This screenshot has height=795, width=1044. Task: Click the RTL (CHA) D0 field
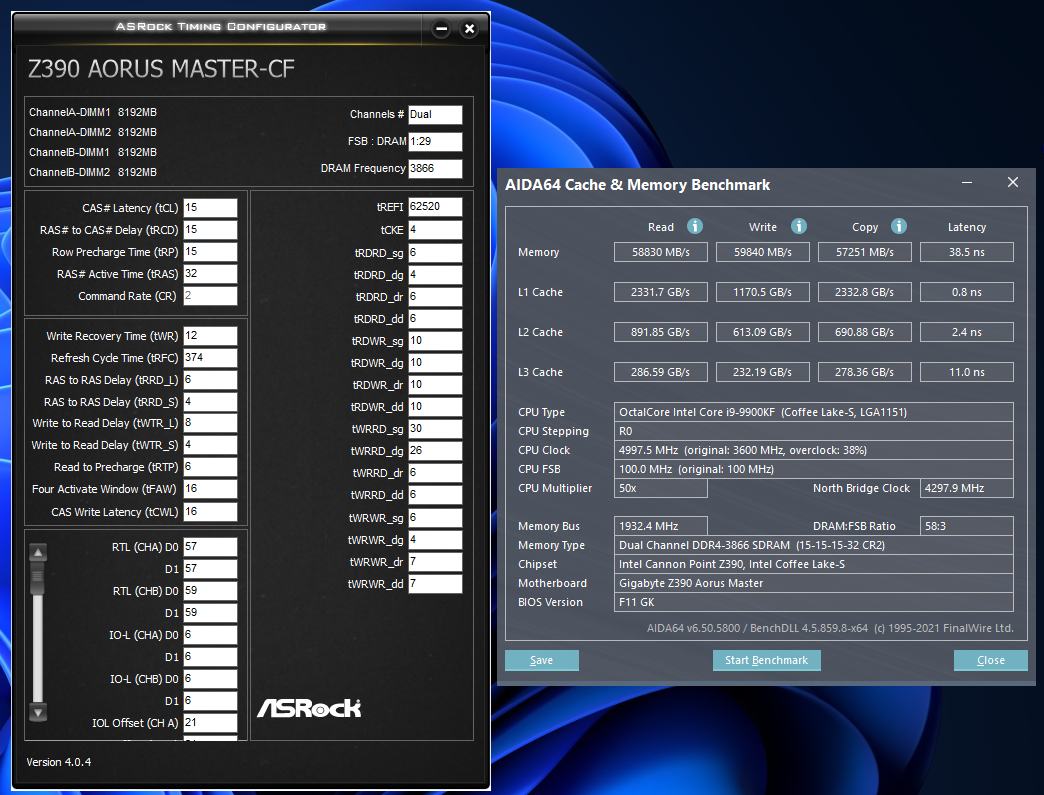point(210,547)
